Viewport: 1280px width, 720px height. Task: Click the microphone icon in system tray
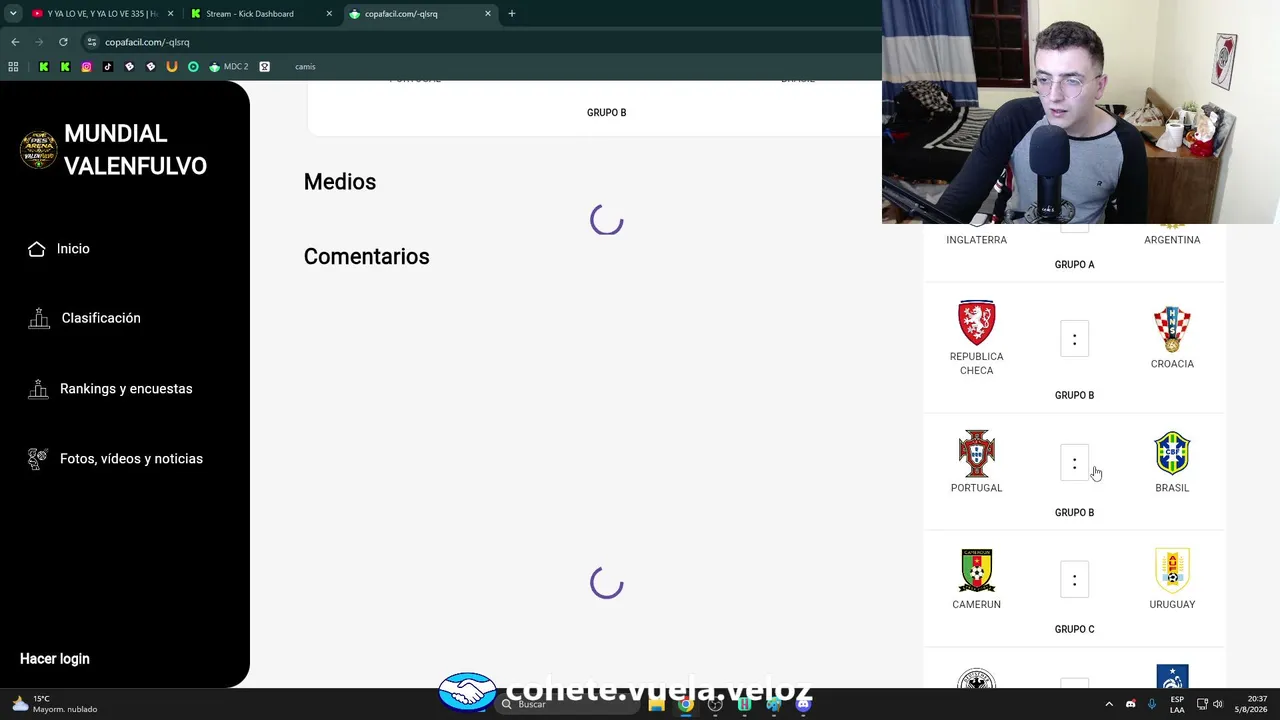coord(1152,704)
